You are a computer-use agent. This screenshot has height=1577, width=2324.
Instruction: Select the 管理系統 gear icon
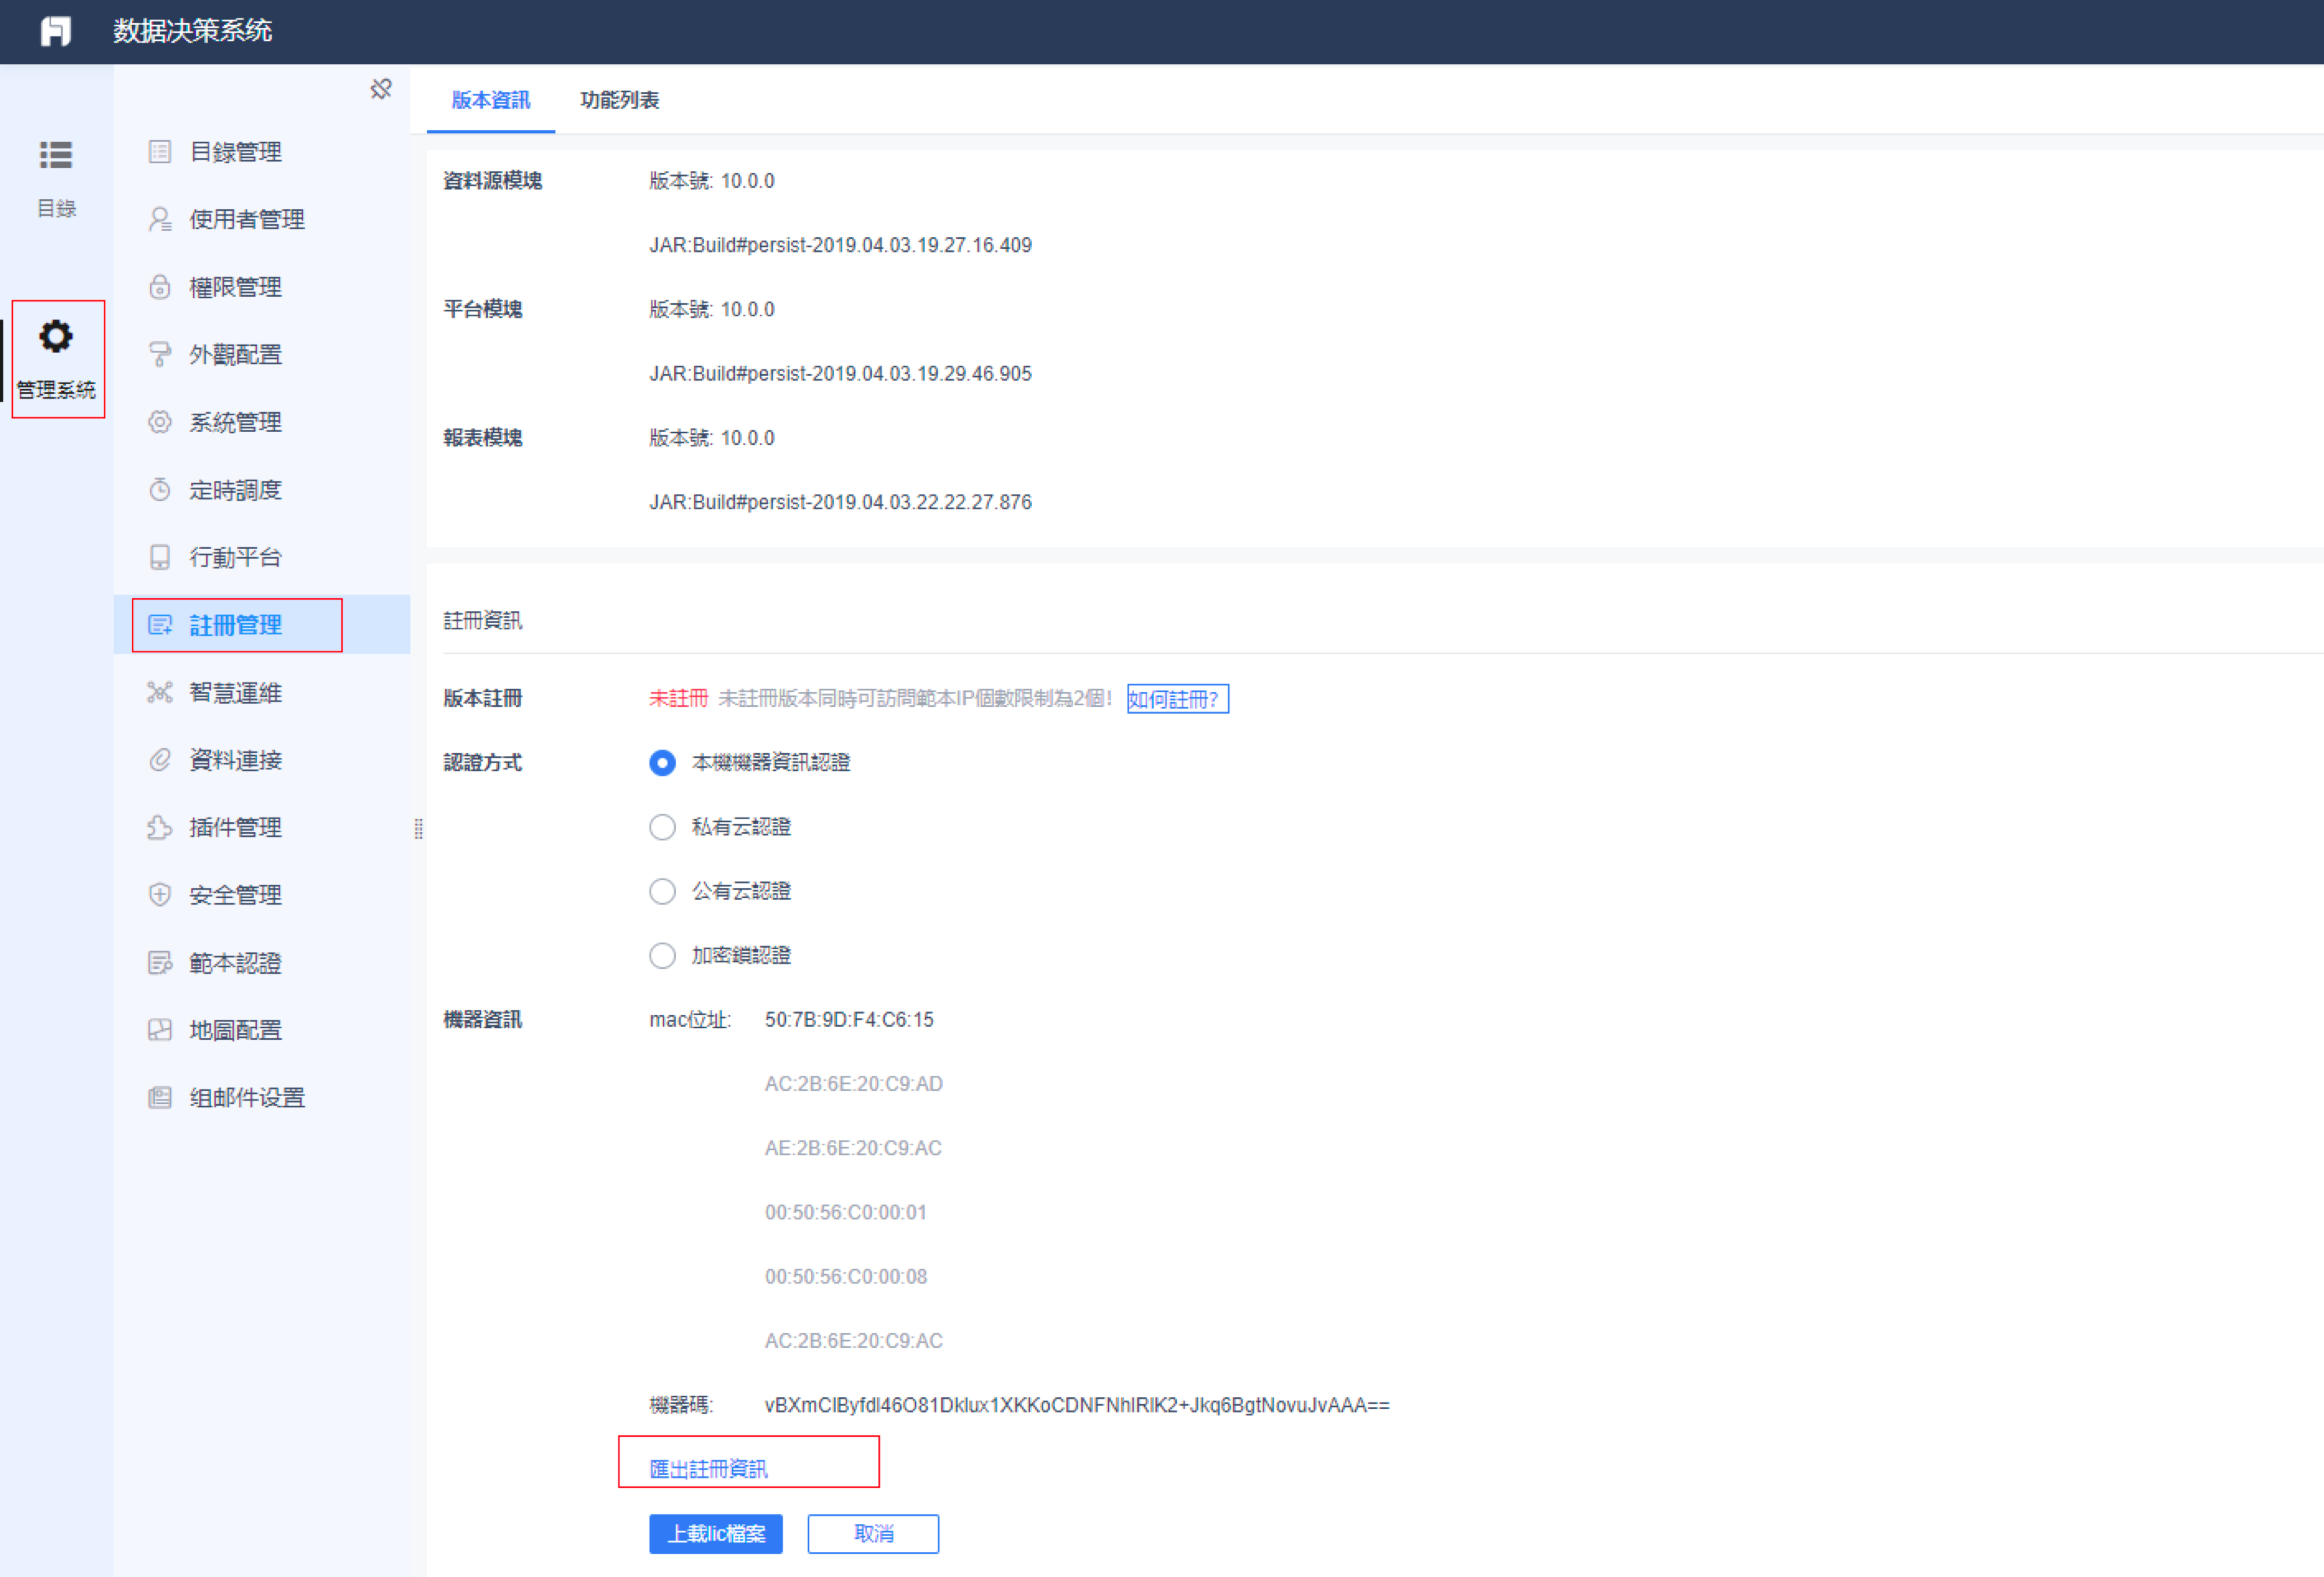click(56, 336)
